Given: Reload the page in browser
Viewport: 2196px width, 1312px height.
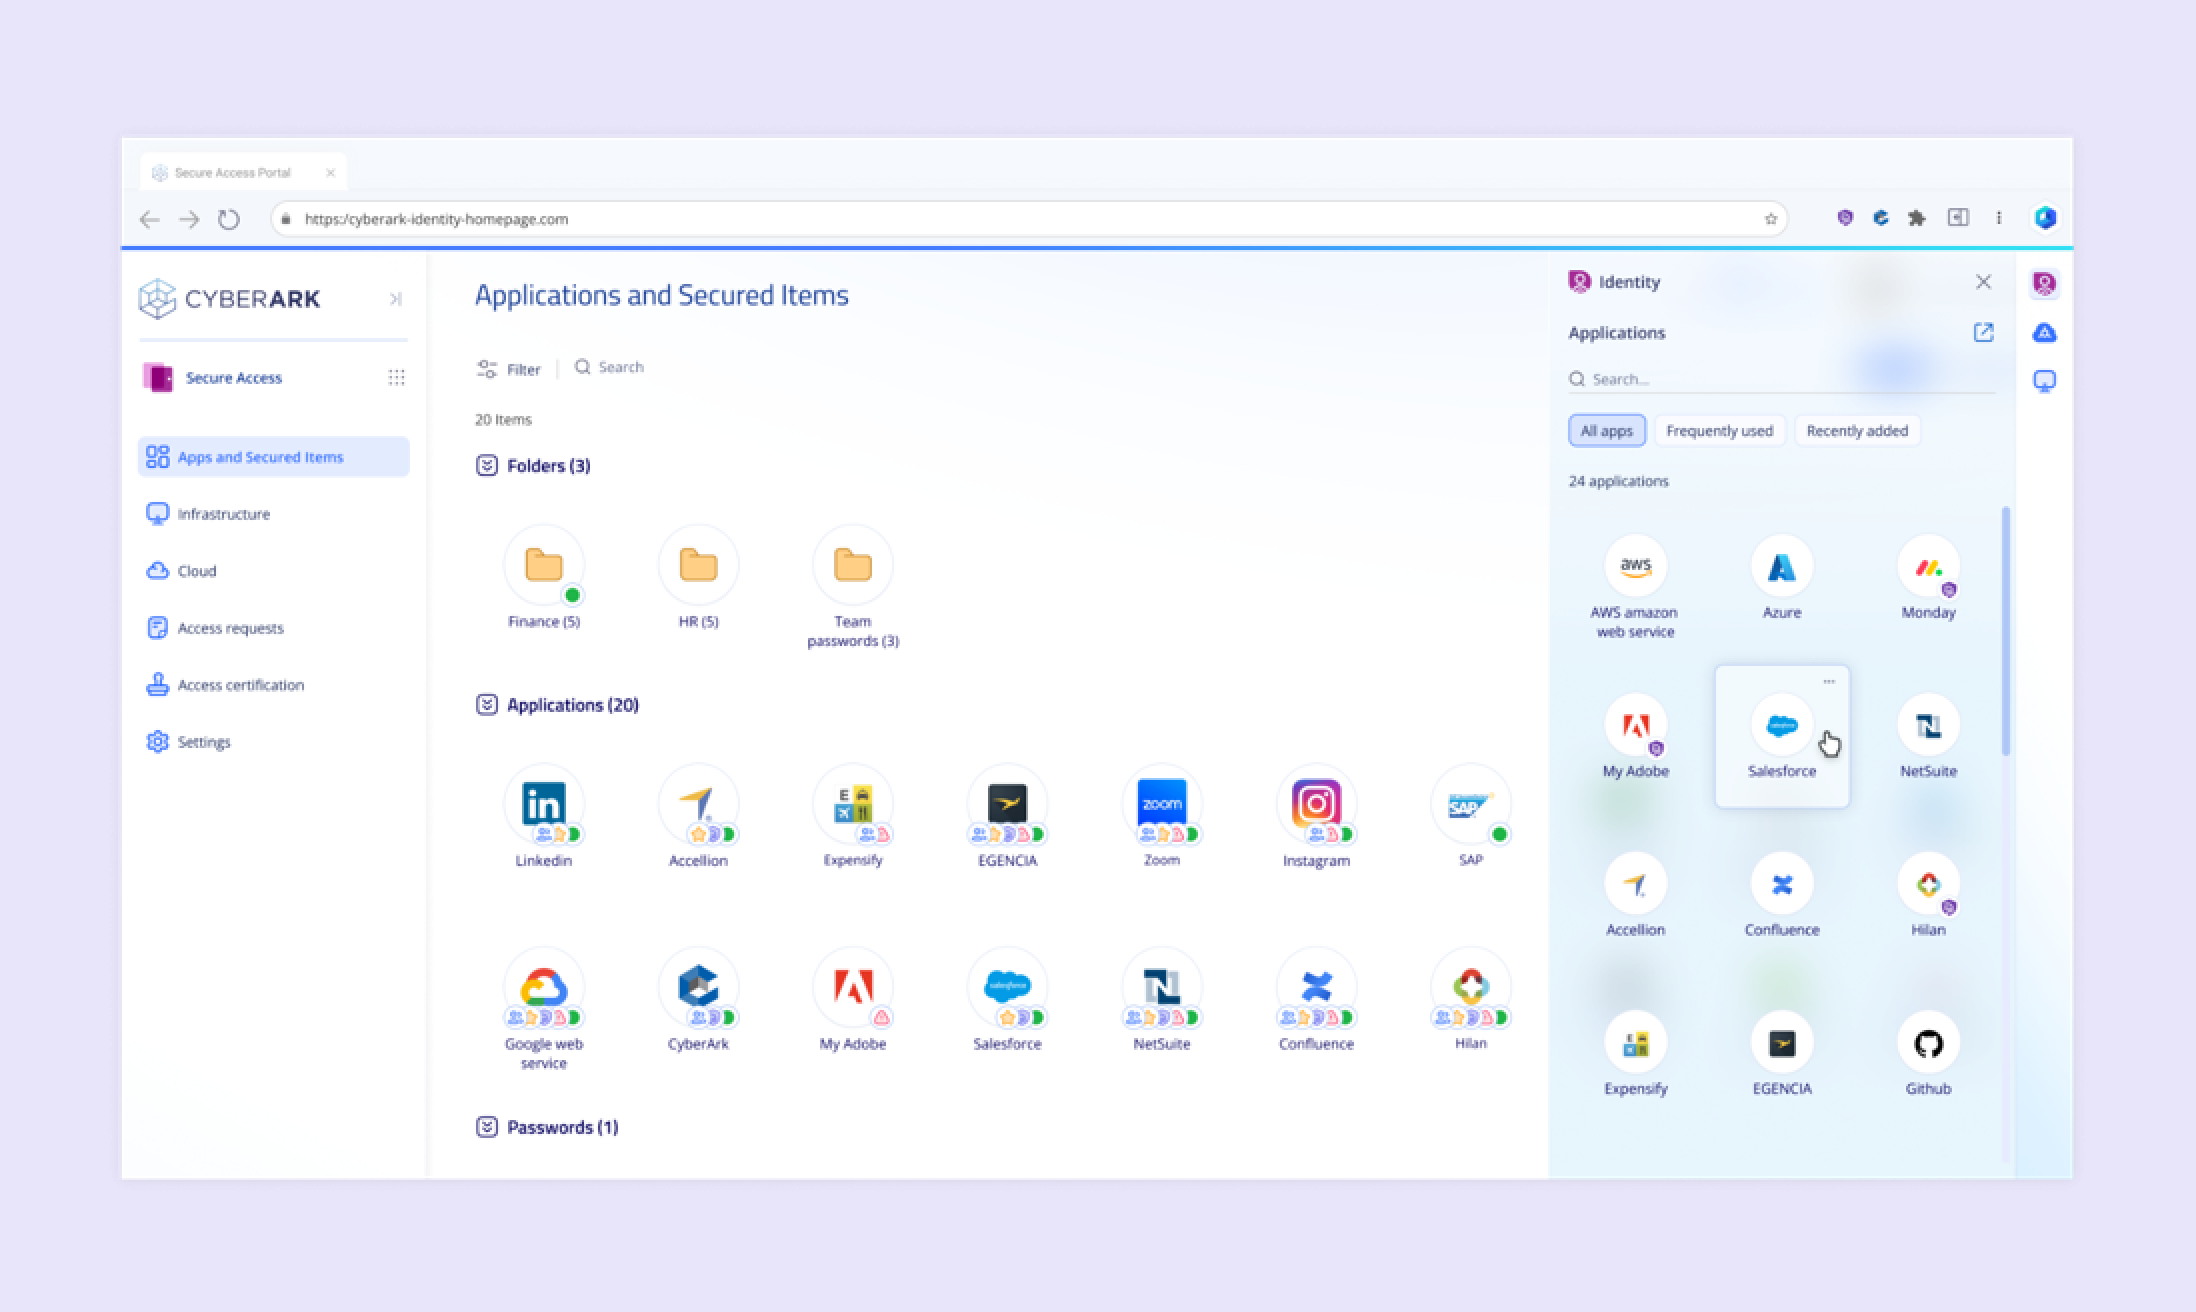Looking at the screenshot, I should point(229,219).
